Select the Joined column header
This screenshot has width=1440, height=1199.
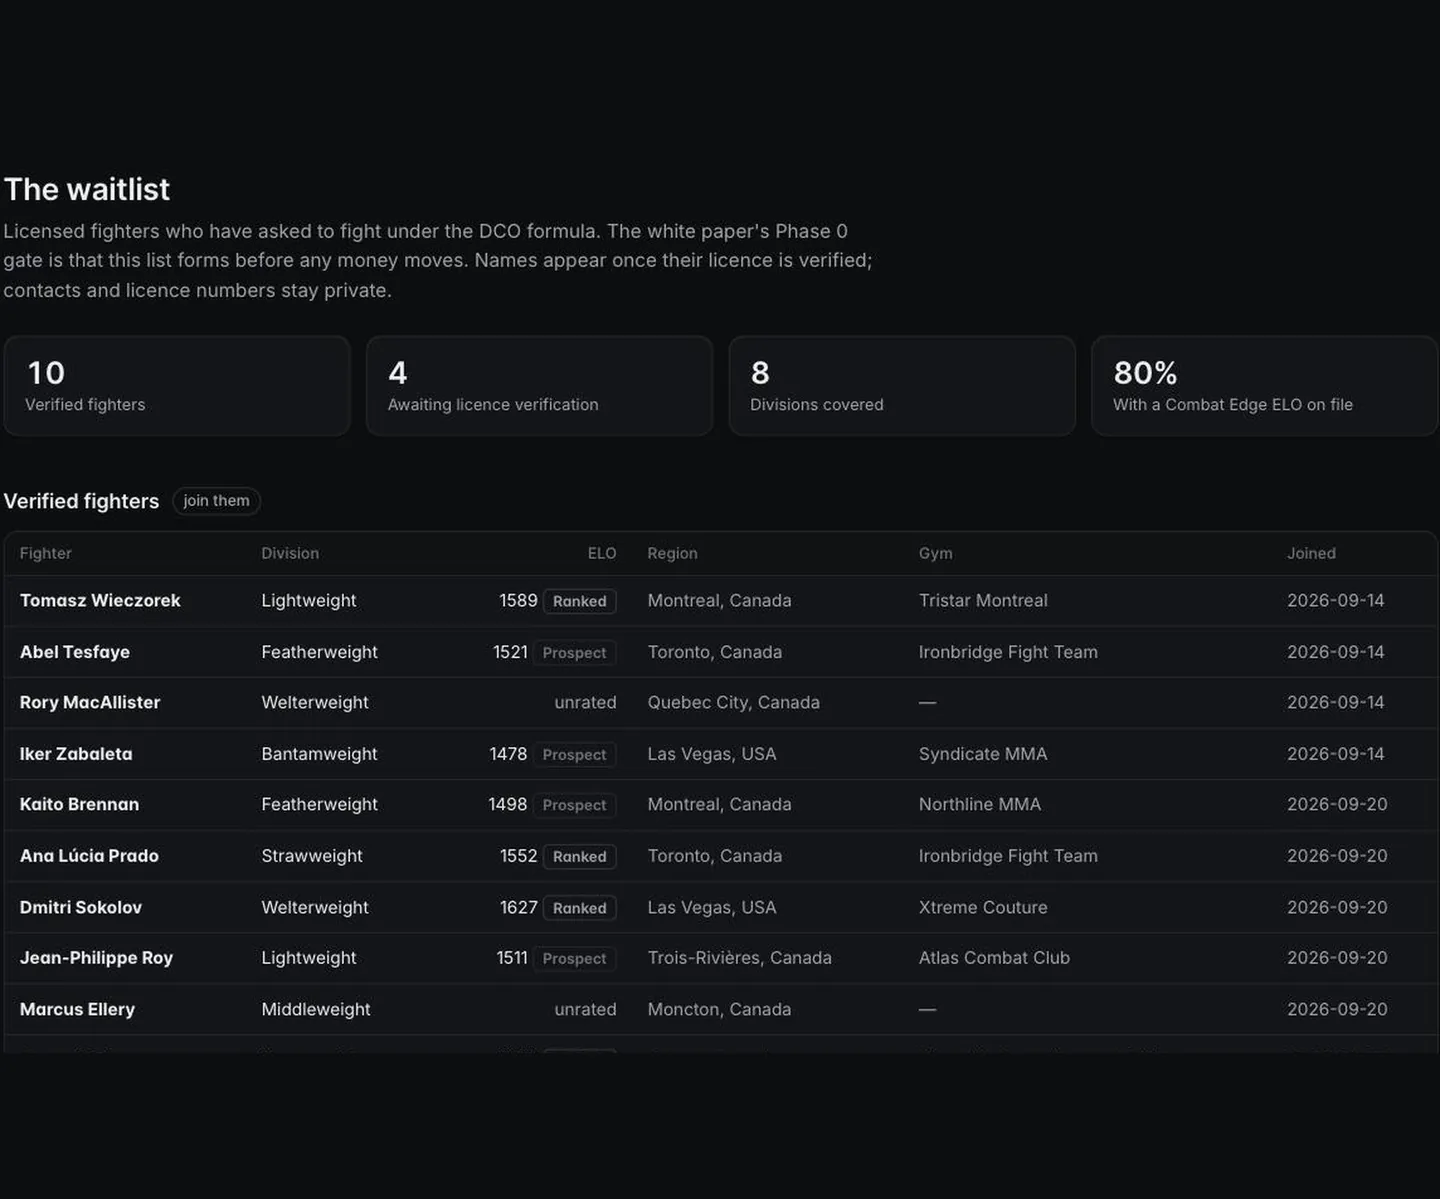click(x=1311, y=553)
